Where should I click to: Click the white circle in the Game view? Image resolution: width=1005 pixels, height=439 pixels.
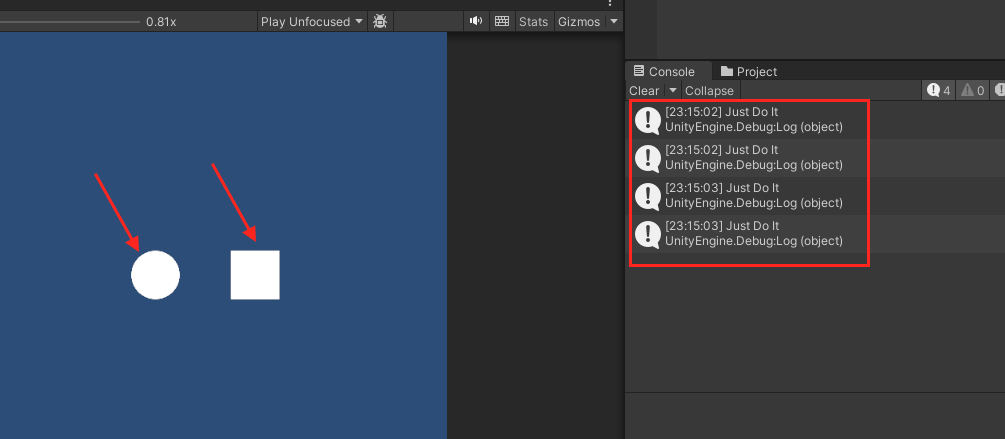pos(156,275)
